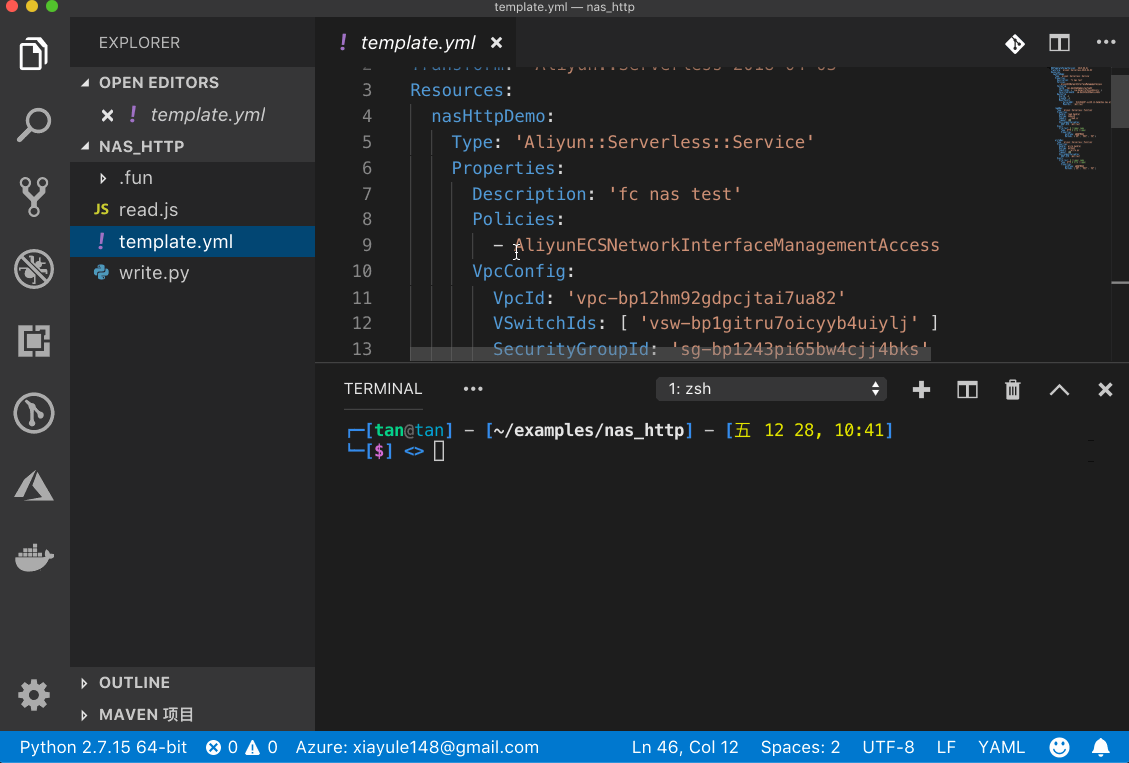Screen dimensions: 1129x763
Task: Close the terminal panel
Action: point(1105,389)
